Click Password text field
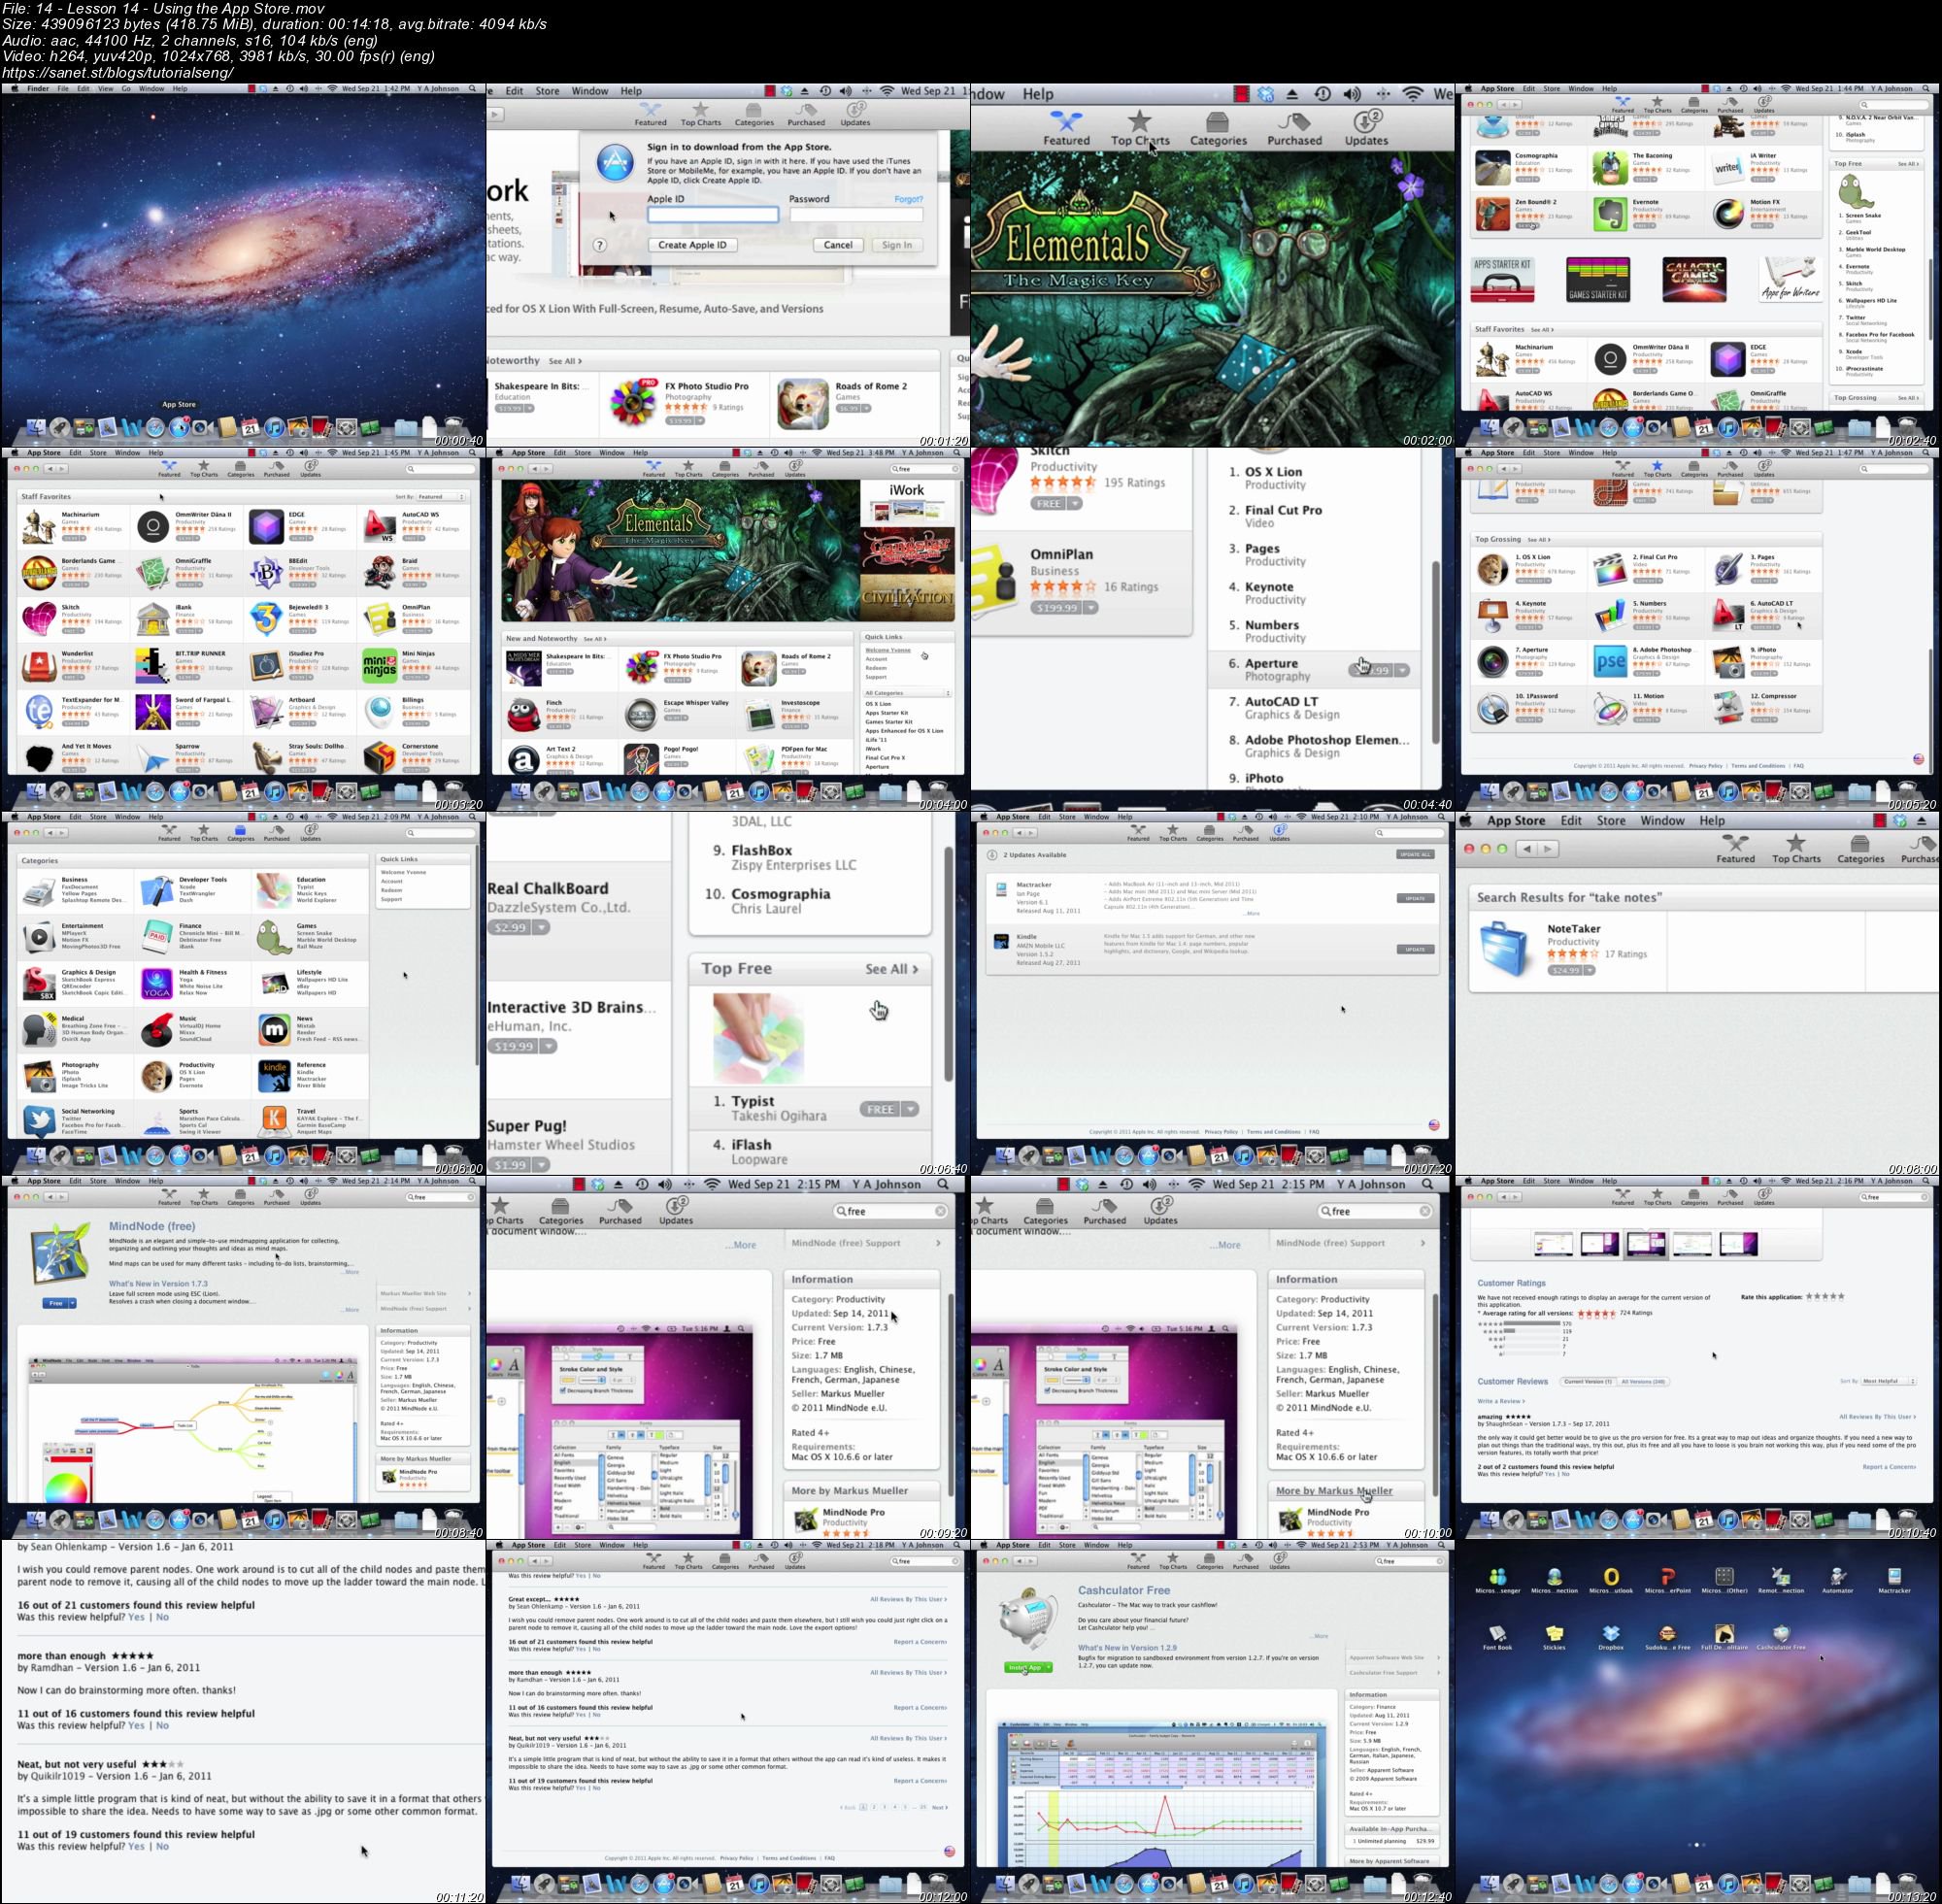 pos(856,214)
